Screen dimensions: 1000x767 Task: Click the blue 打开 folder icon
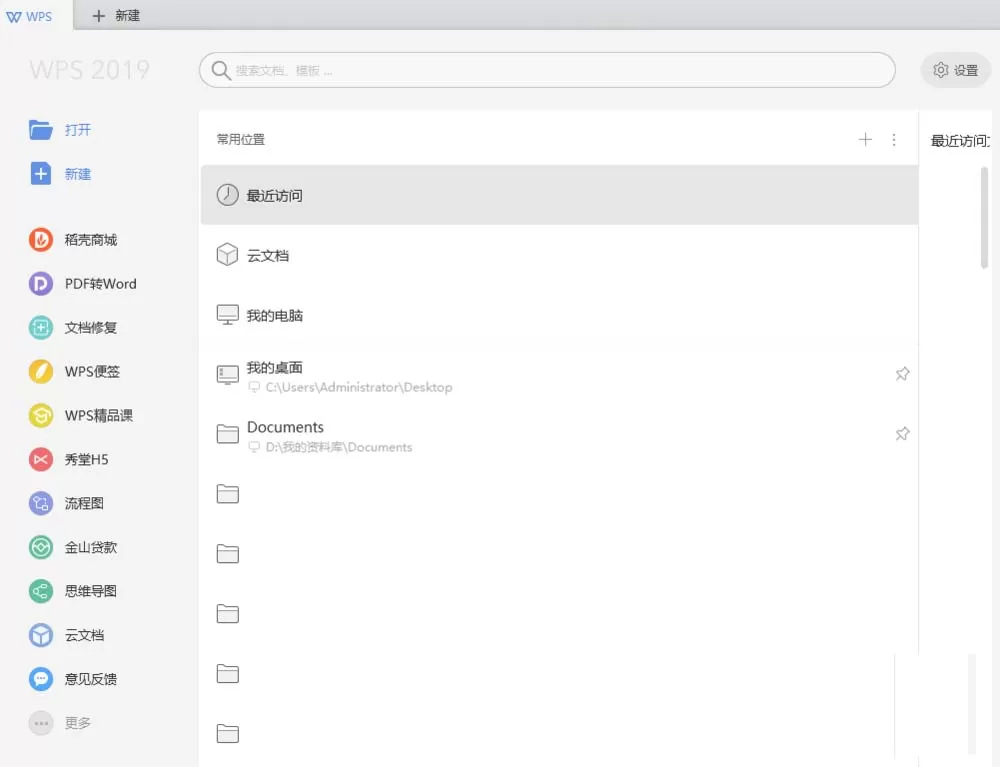pos(41,129)
